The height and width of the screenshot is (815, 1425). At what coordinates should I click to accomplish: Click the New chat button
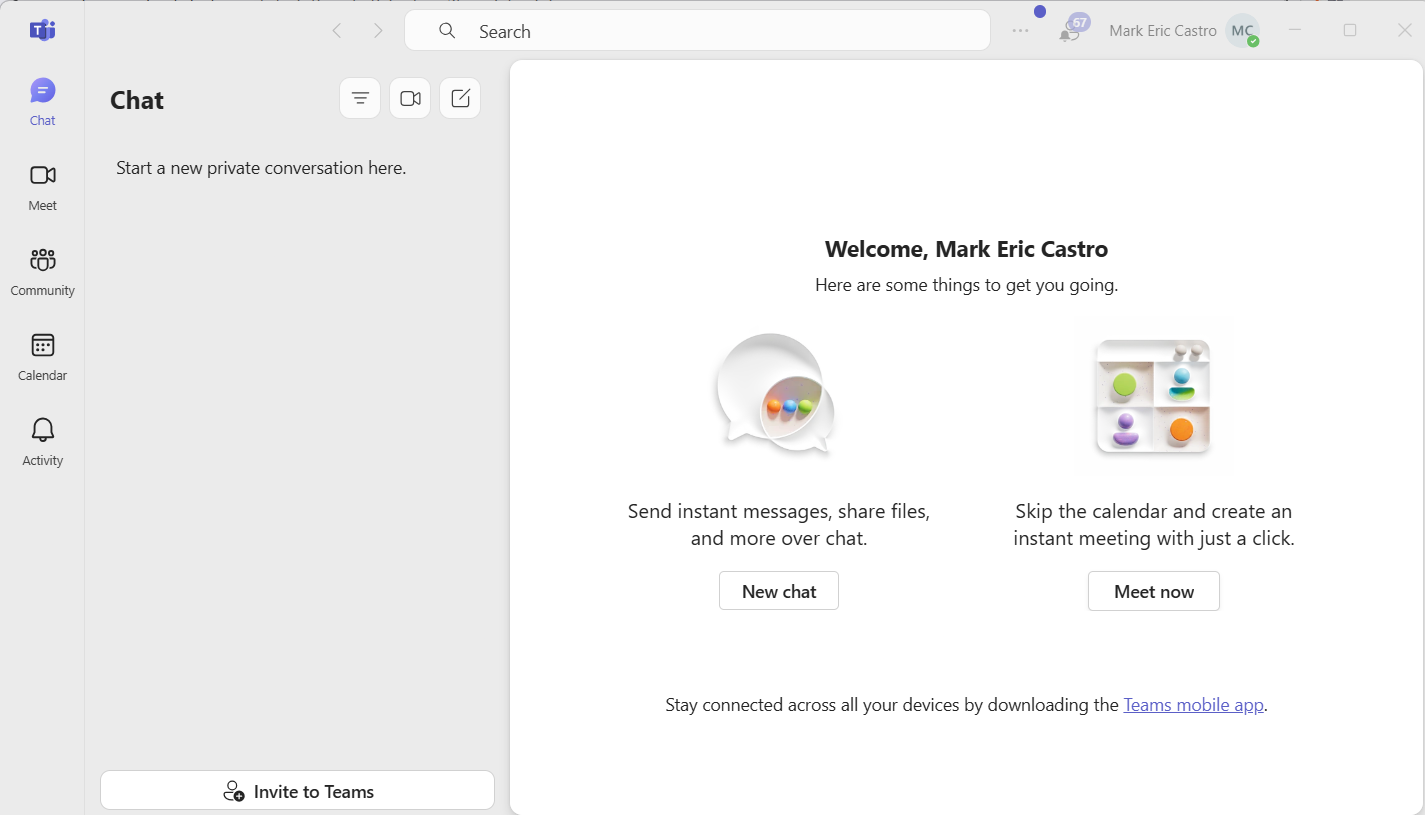point(779,591)
